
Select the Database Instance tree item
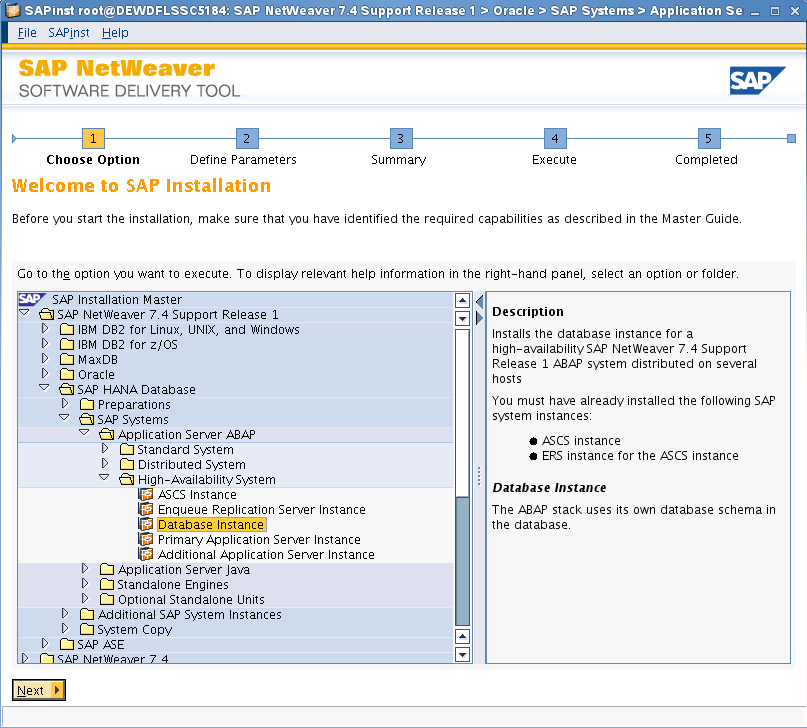pos(211,524)
